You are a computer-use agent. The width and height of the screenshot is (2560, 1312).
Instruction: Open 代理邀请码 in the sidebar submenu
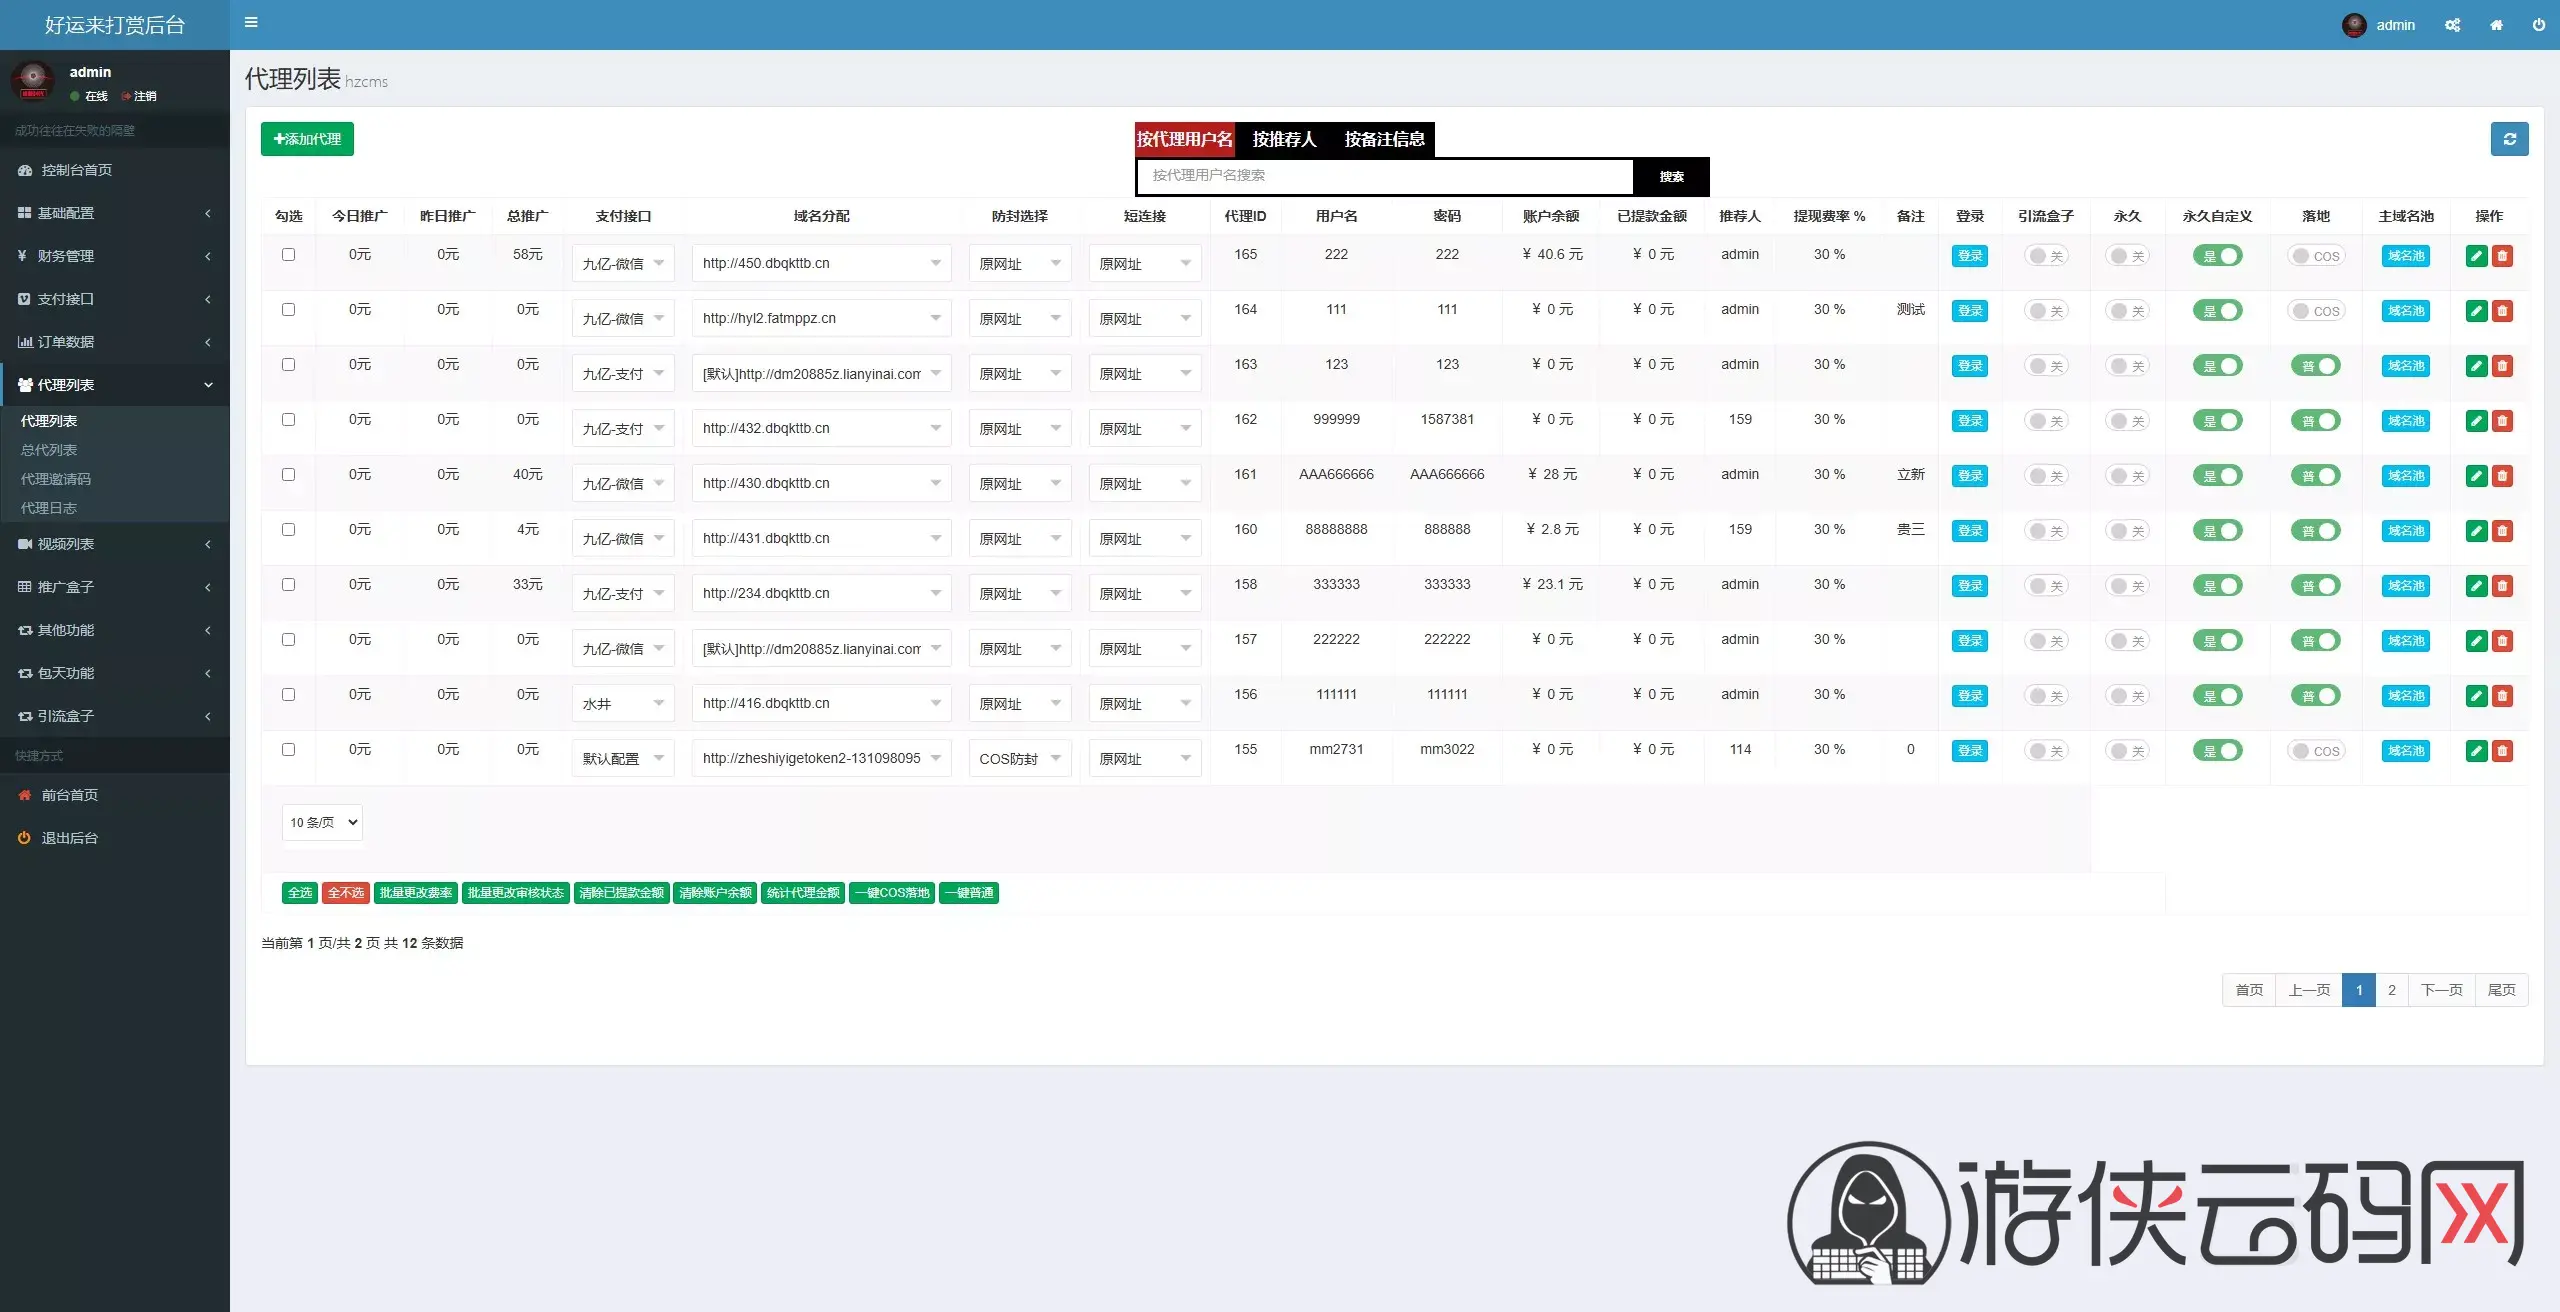[56, 479]
